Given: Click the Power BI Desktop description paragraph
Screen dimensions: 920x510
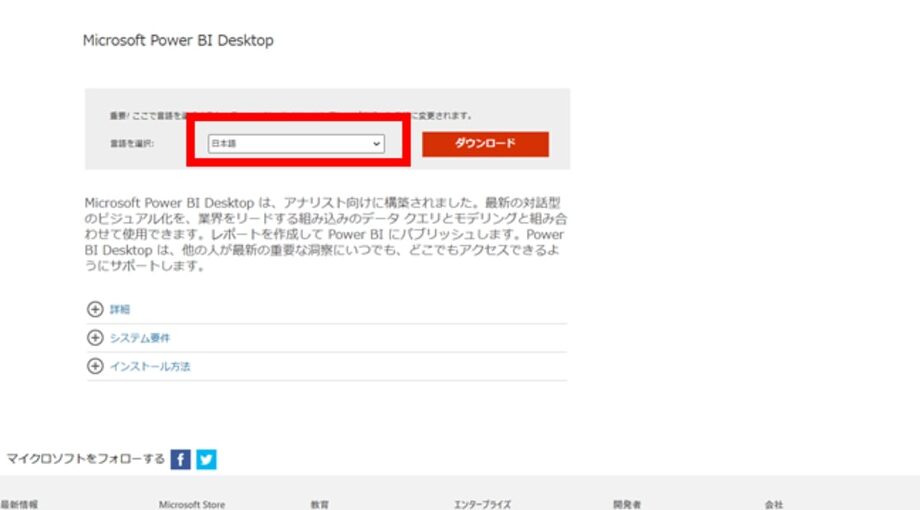Looking at the screenshot, I should coord(326,234).
